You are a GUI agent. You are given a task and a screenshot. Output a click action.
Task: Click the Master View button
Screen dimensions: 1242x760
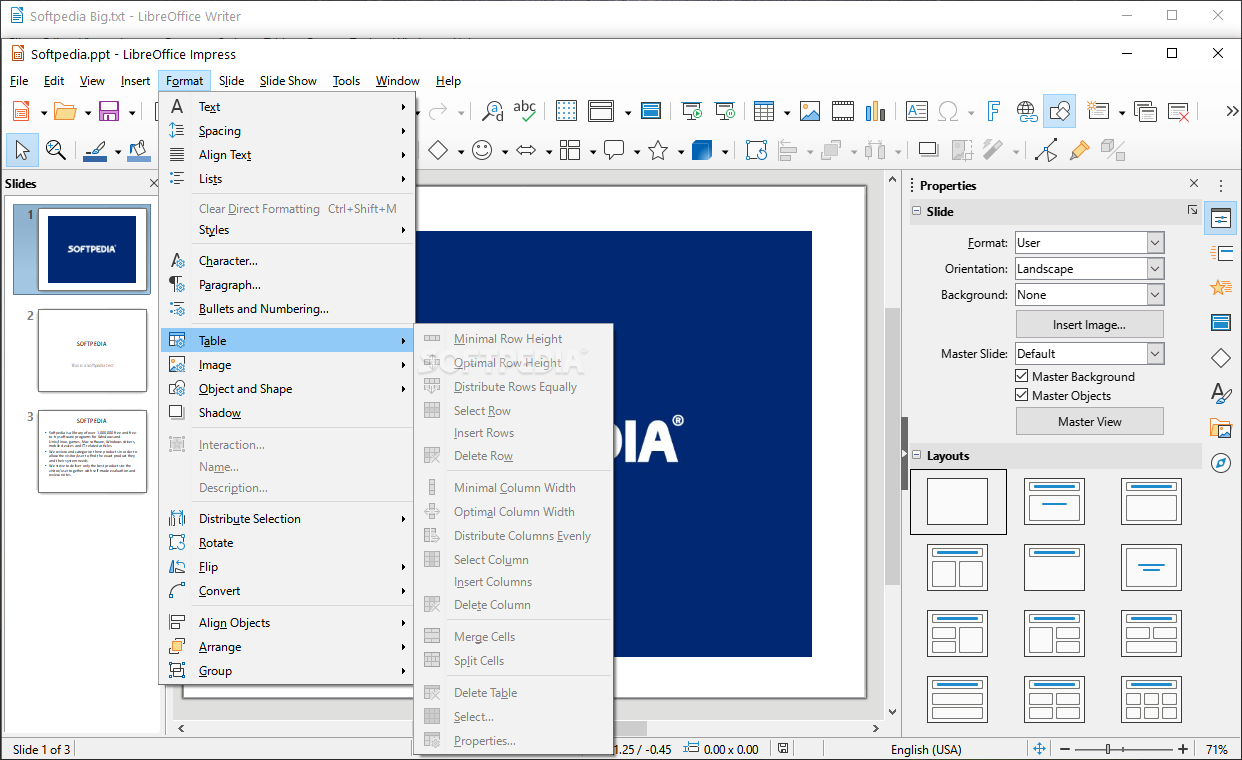coord(1089,421)
